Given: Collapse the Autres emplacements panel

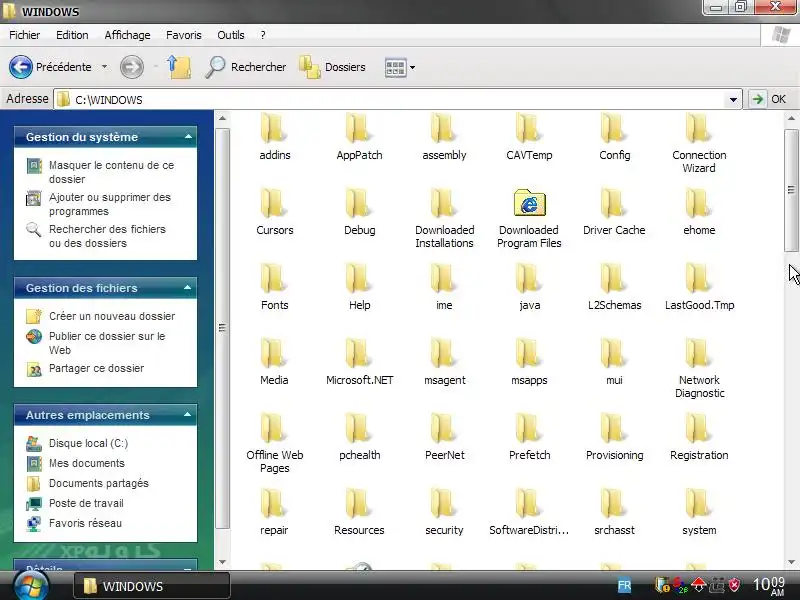Looking at the screenshot, I should (x=188, y=415).
